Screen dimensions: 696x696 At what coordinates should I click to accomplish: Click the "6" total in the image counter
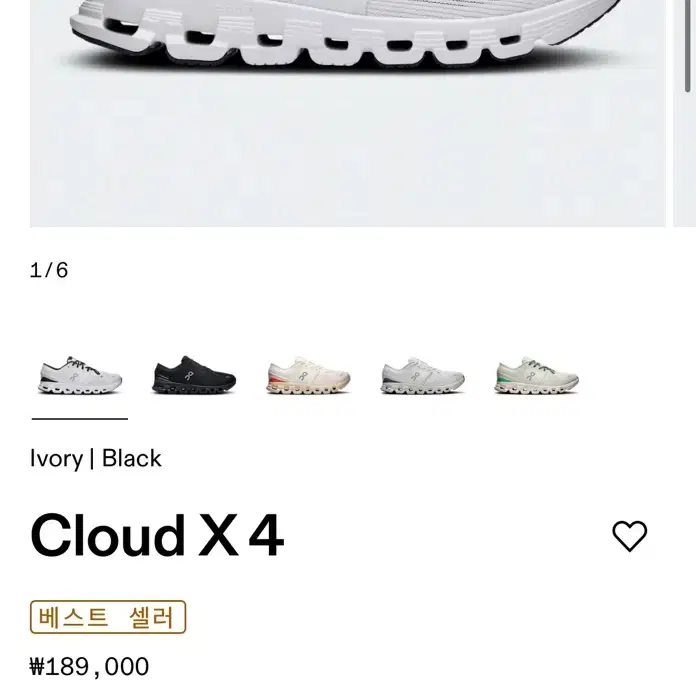click(x=62, y=270)
